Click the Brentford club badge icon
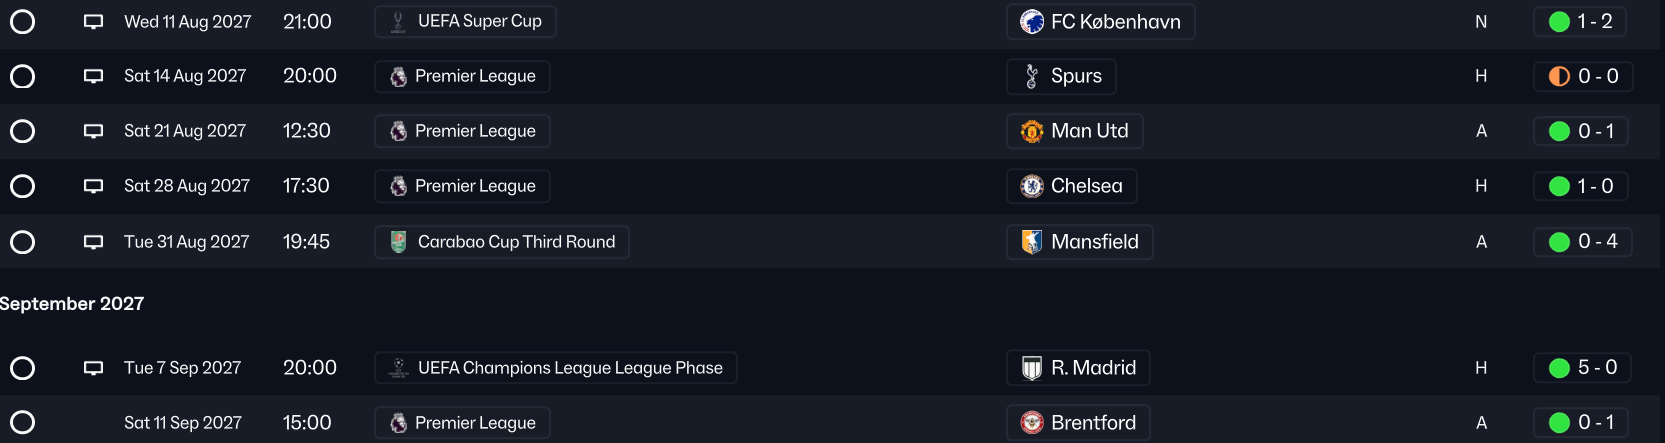 tap(1032, 423)
